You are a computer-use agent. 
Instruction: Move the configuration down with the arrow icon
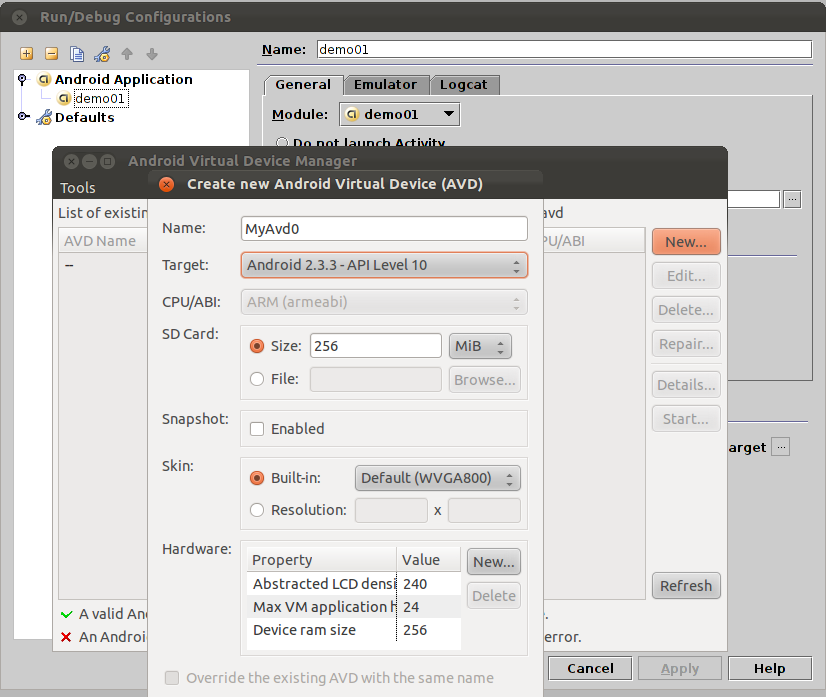152,54
